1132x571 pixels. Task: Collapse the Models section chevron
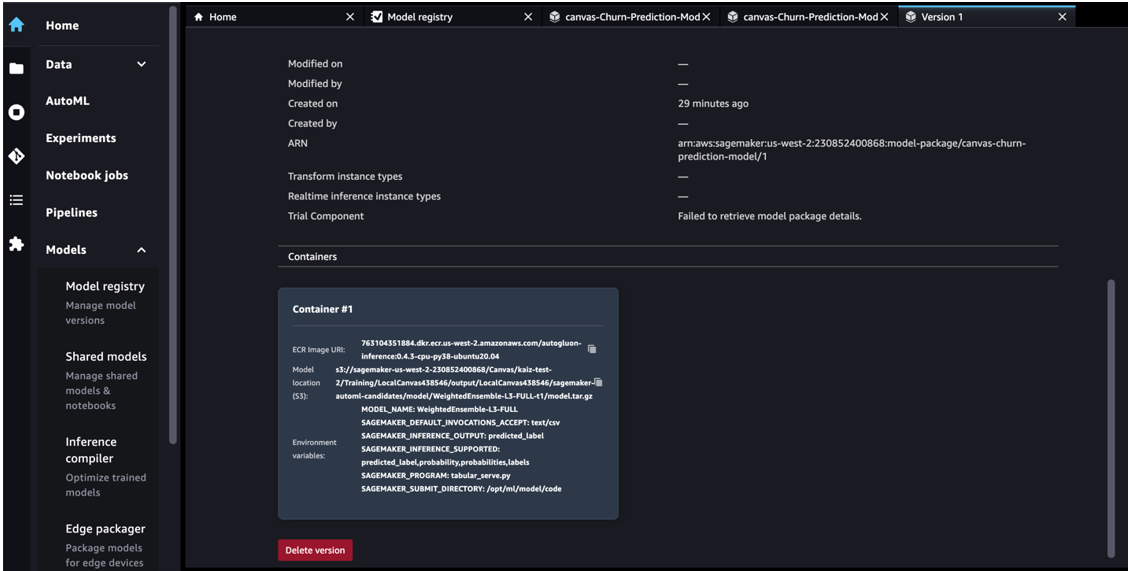[142, 250]
